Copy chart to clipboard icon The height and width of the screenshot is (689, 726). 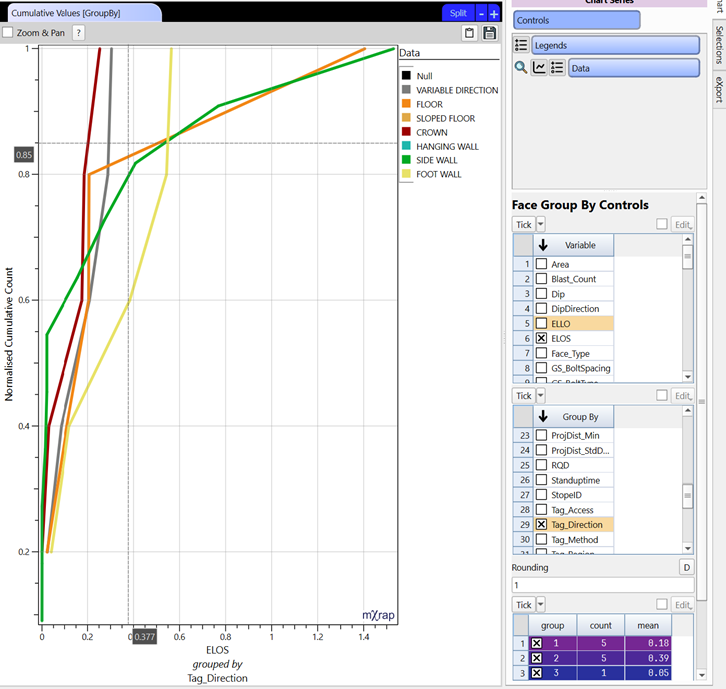tap(469, 33)
